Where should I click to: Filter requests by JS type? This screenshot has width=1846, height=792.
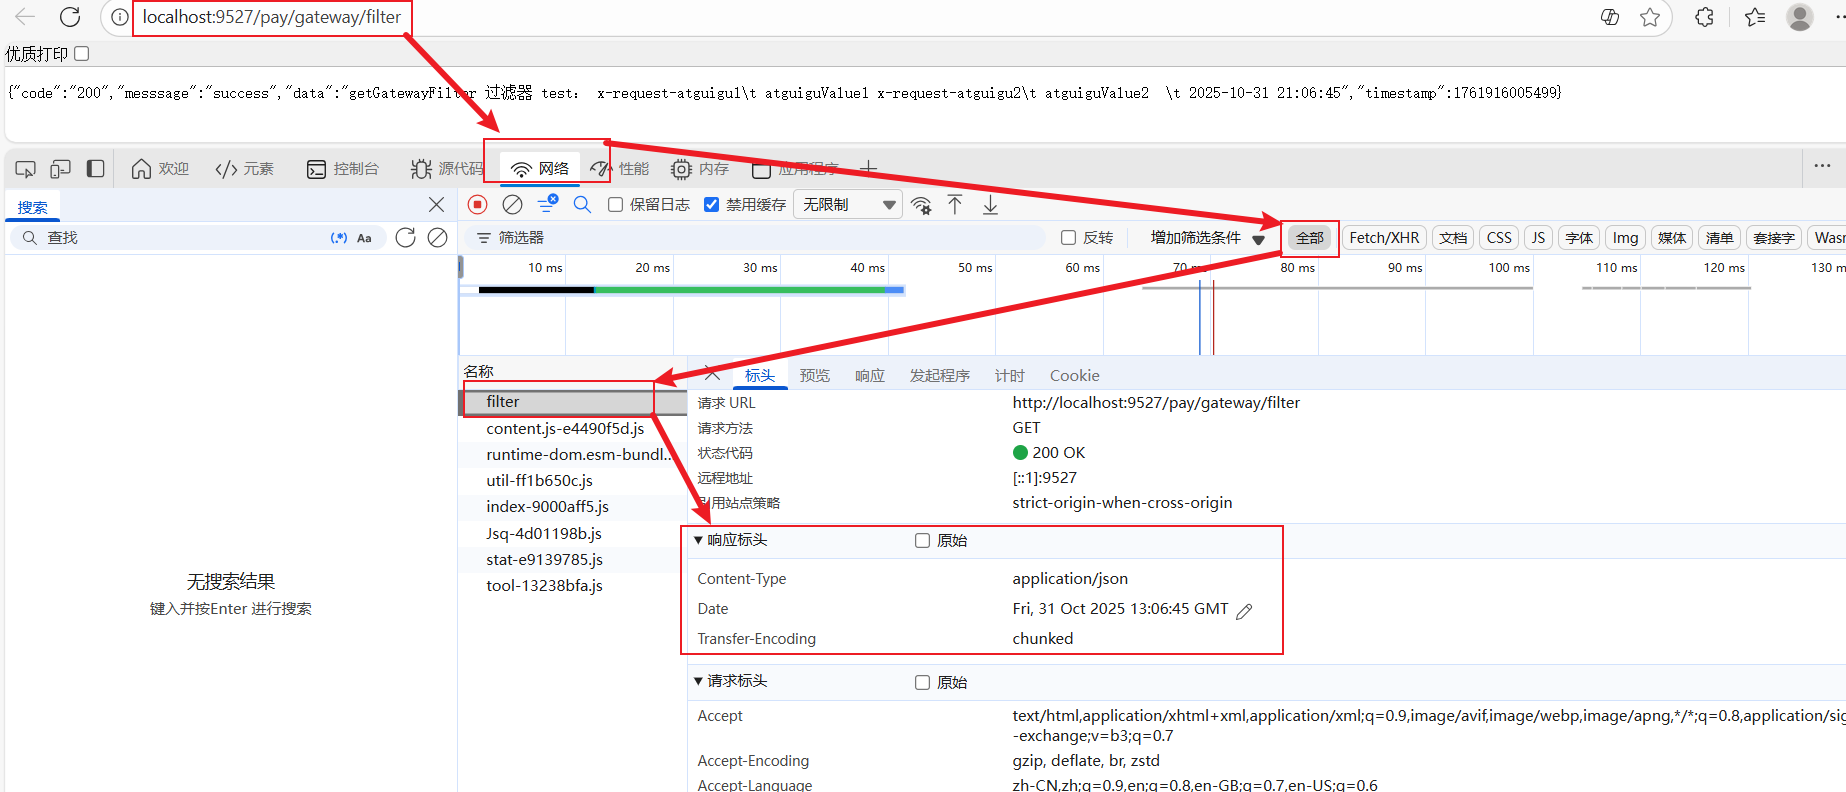point(1538,237)
